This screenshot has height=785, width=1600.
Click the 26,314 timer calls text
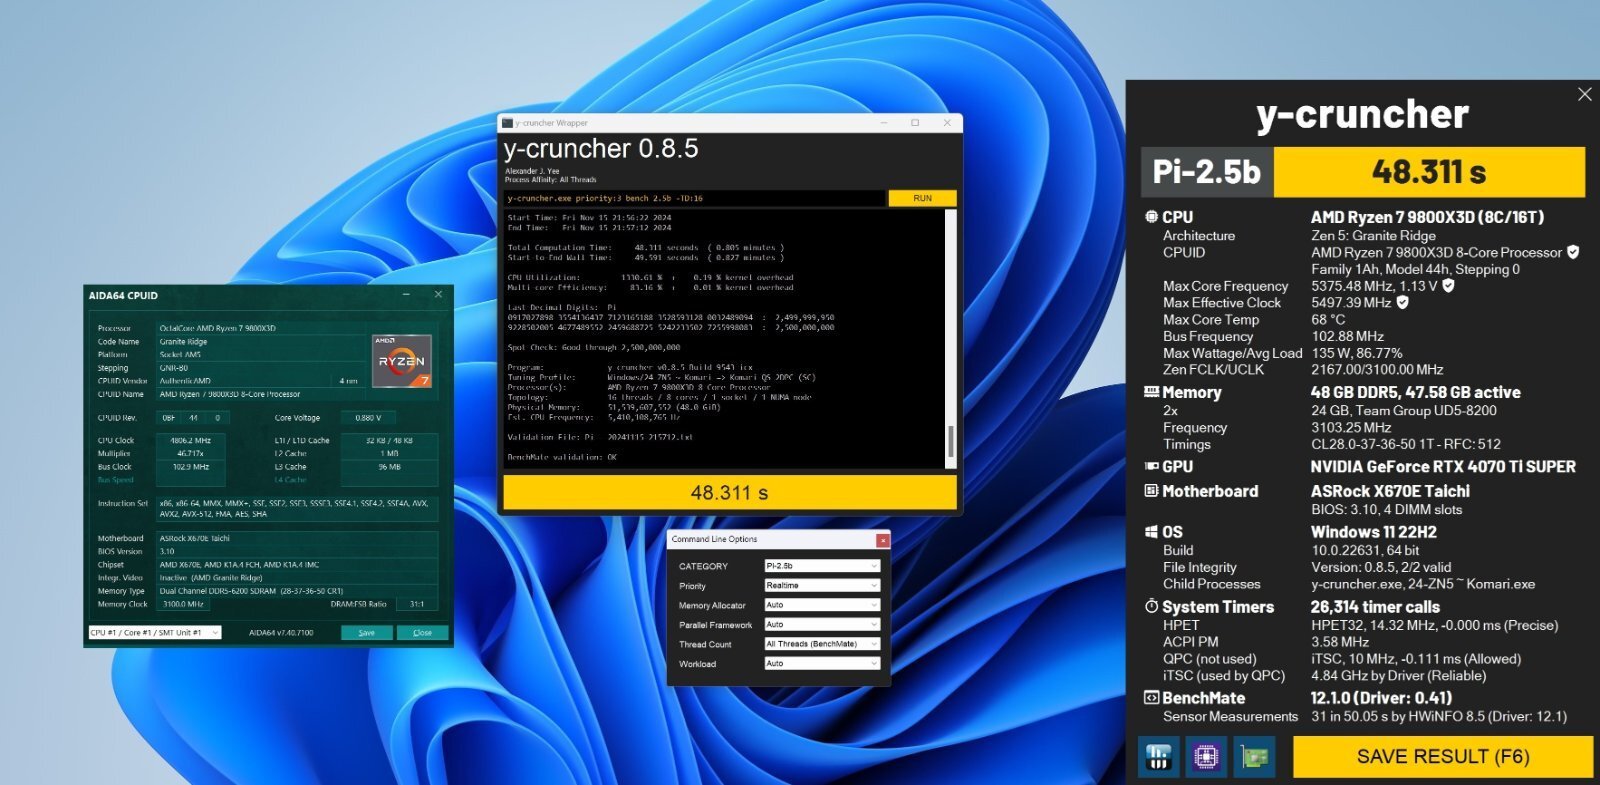click(x=1375, y=607)
